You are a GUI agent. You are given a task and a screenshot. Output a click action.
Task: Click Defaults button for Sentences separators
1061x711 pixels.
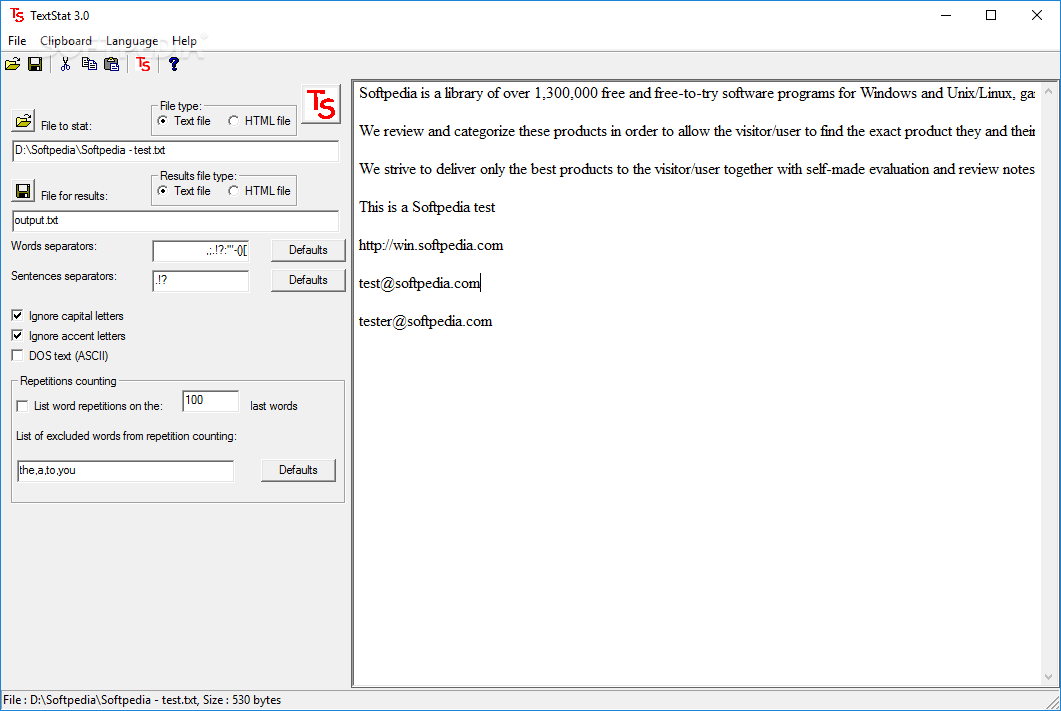coord(308,280)
